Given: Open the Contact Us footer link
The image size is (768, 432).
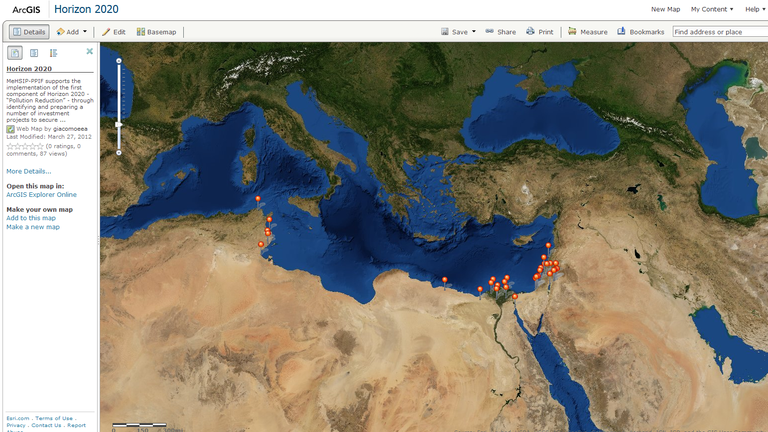Looking at the screenshot, I should click(46, 425).
